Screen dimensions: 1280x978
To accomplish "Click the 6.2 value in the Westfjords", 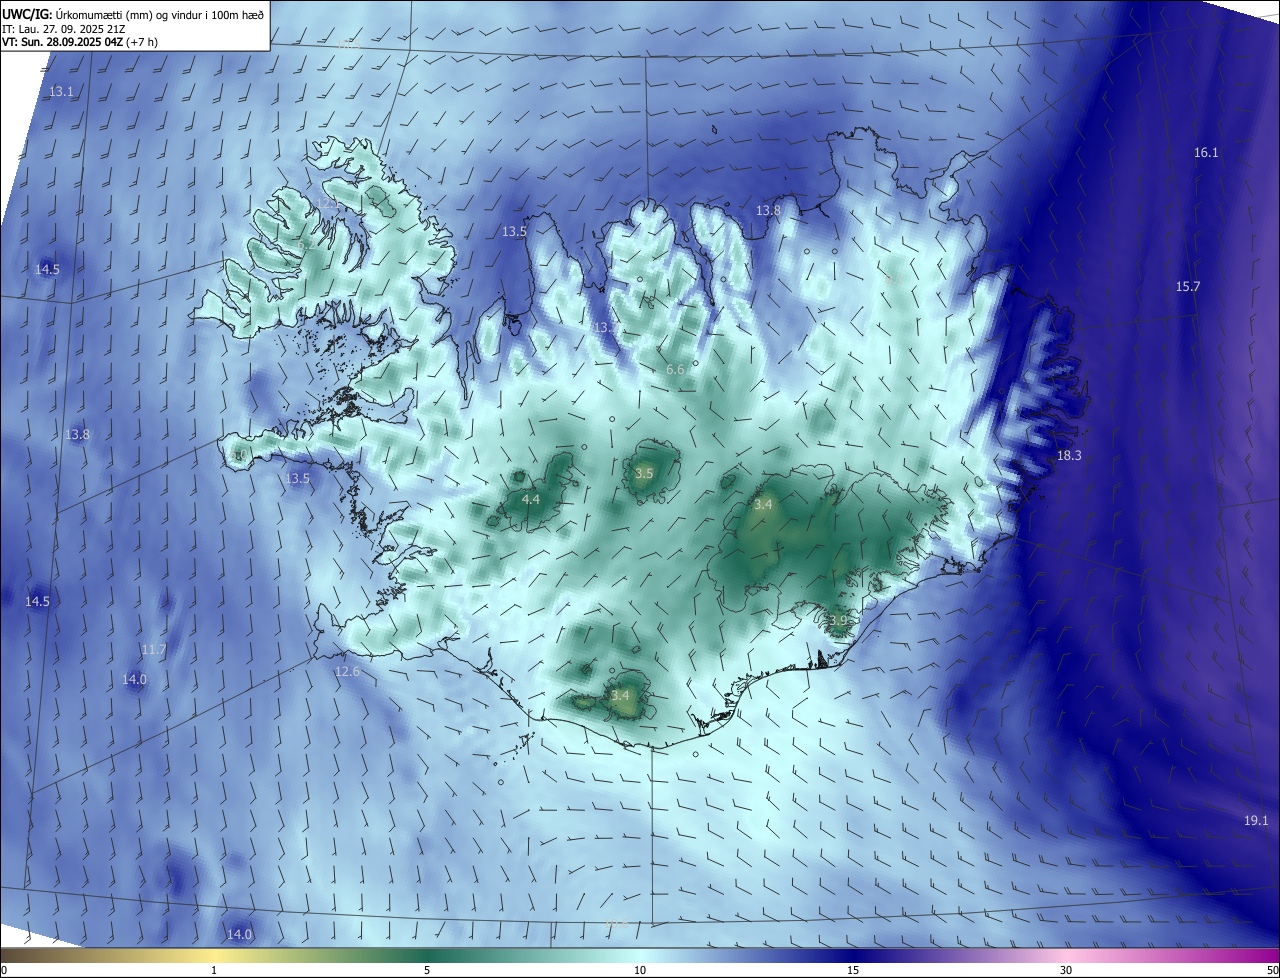I will point(306,245).
